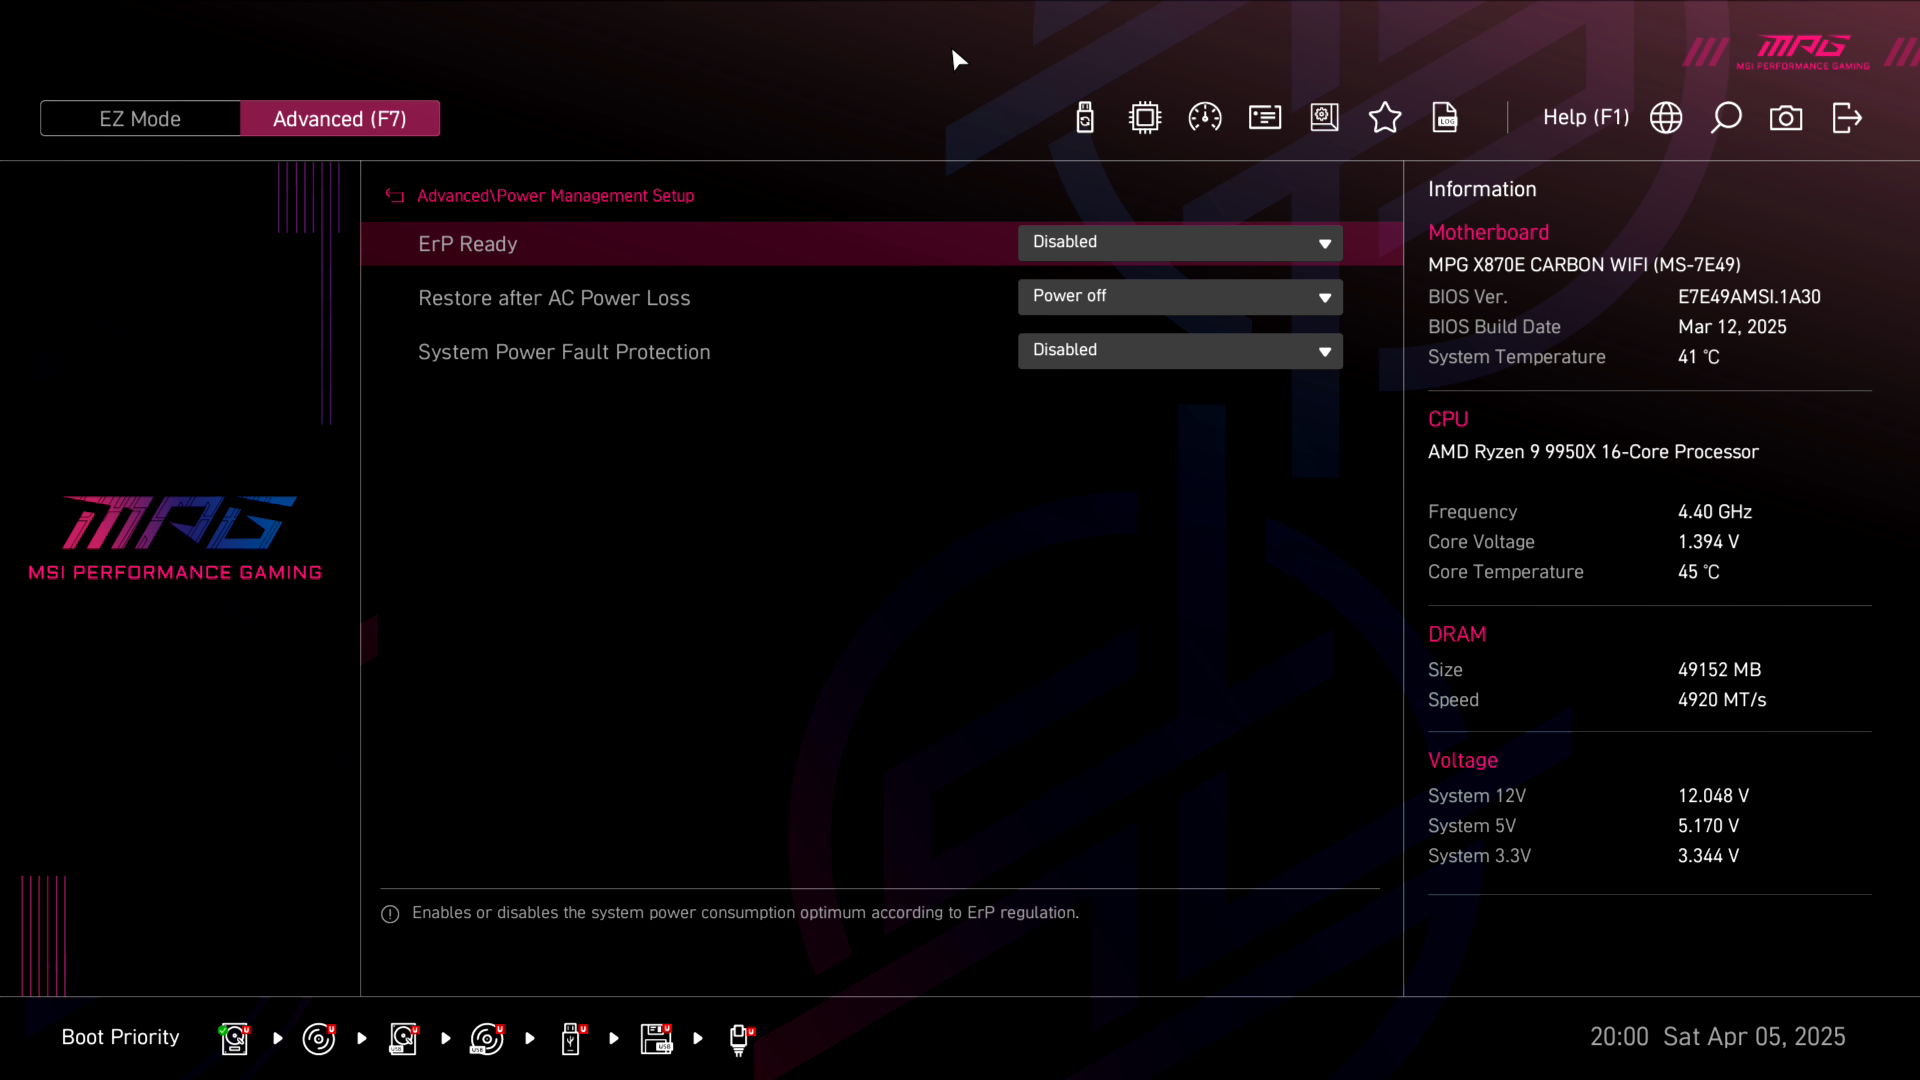Screen dimensions: 1920x1080
Task: Open the LOG file icon
Action: (1445, 118)
